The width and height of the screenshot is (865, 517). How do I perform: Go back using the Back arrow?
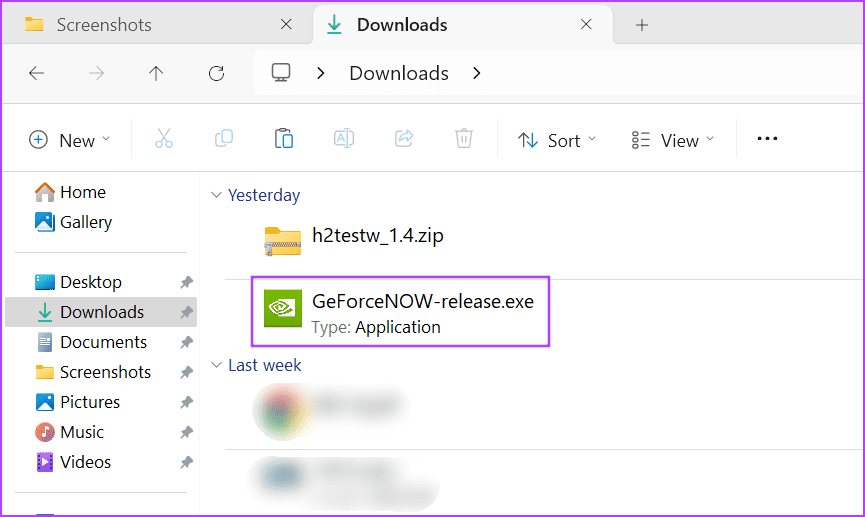36,73
